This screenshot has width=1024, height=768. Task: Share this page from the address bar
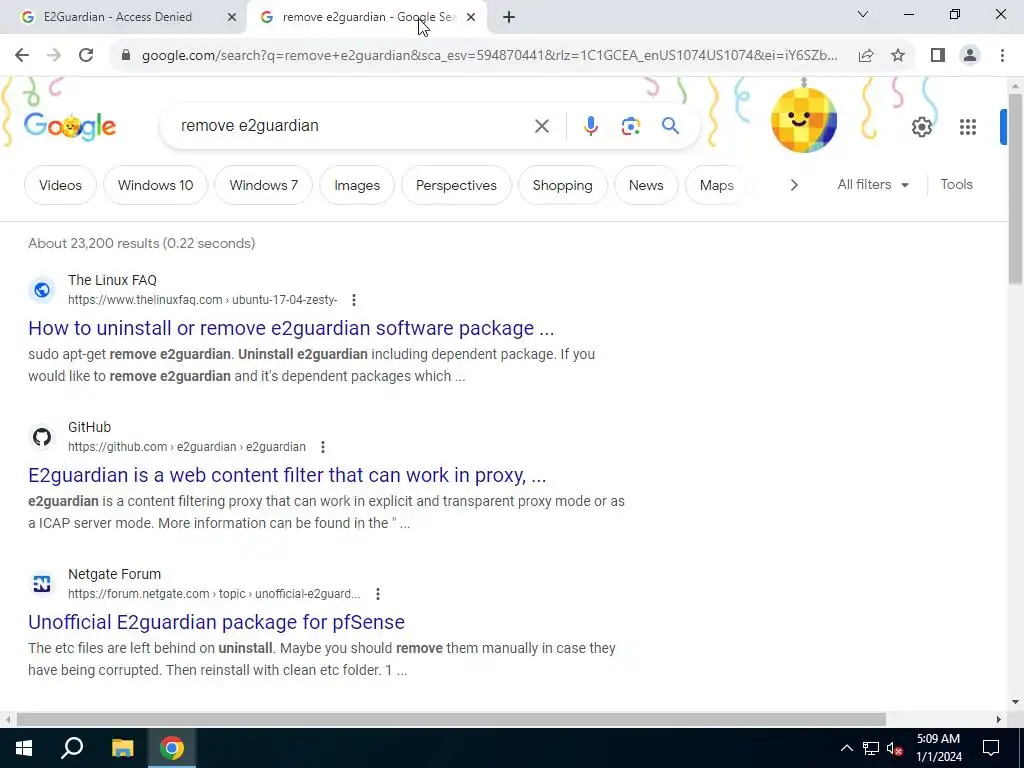pos(866,55)
